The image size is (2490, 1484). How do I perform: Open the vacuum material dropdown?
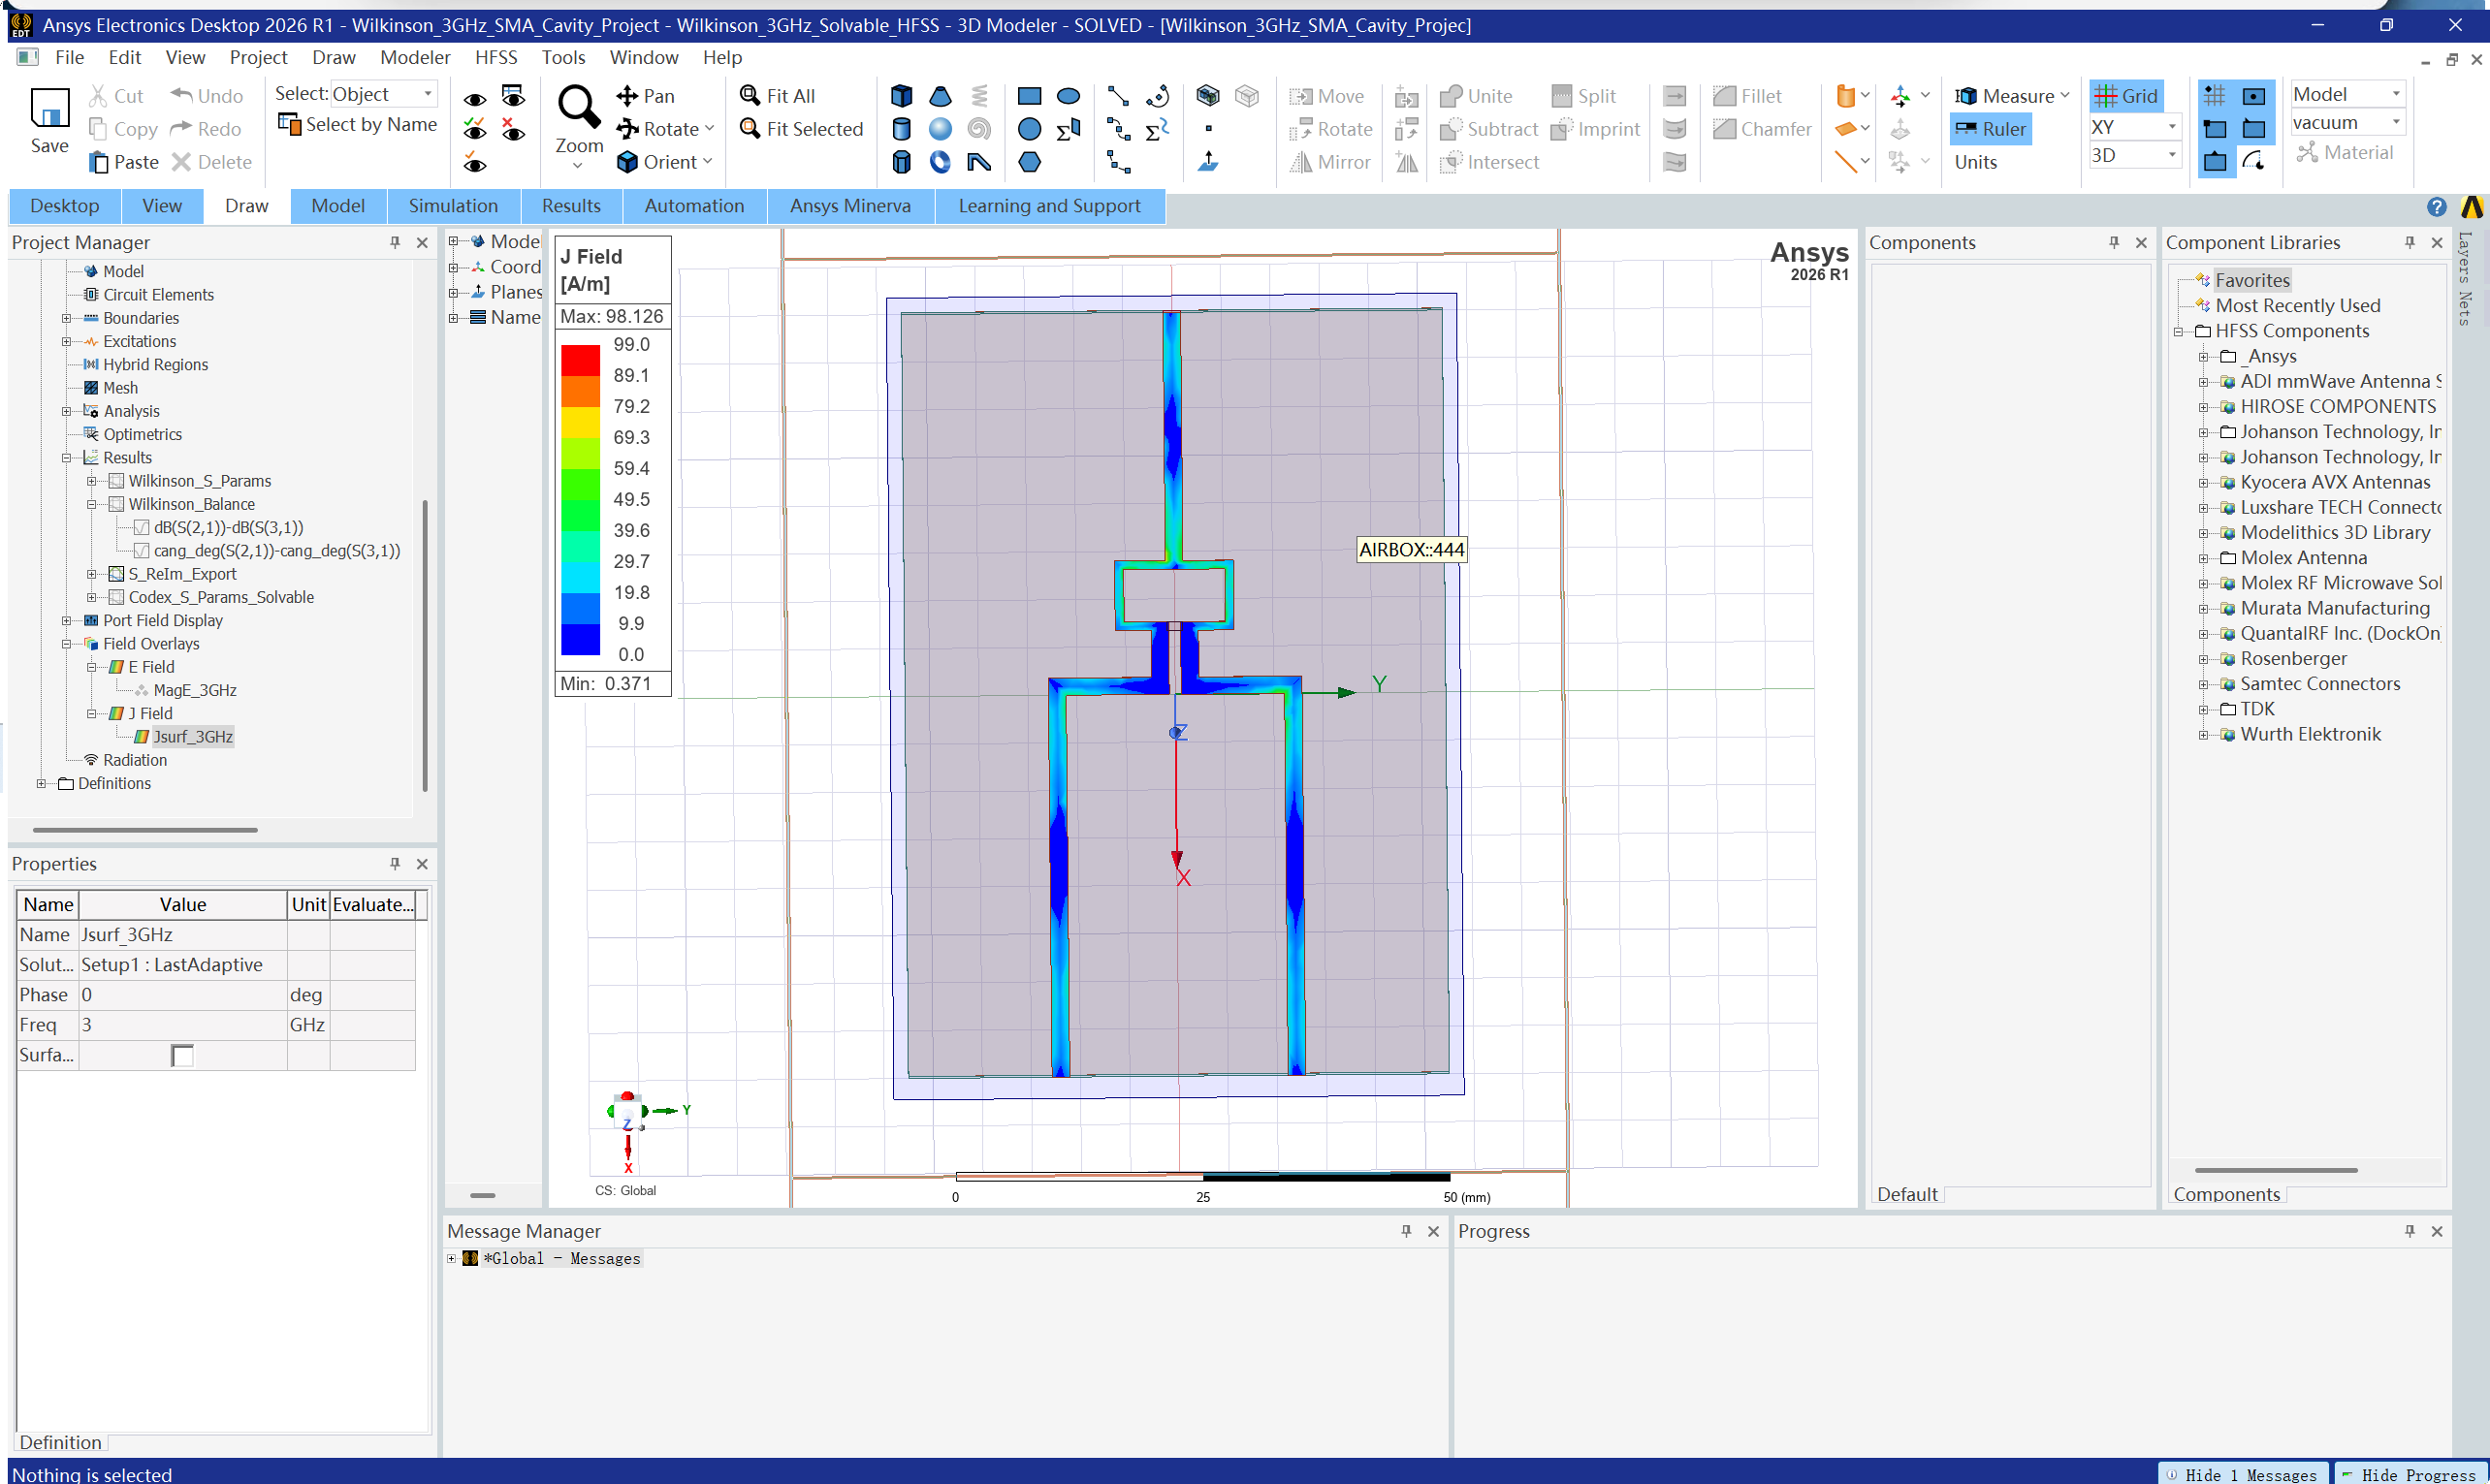[x=2396, y=122]
